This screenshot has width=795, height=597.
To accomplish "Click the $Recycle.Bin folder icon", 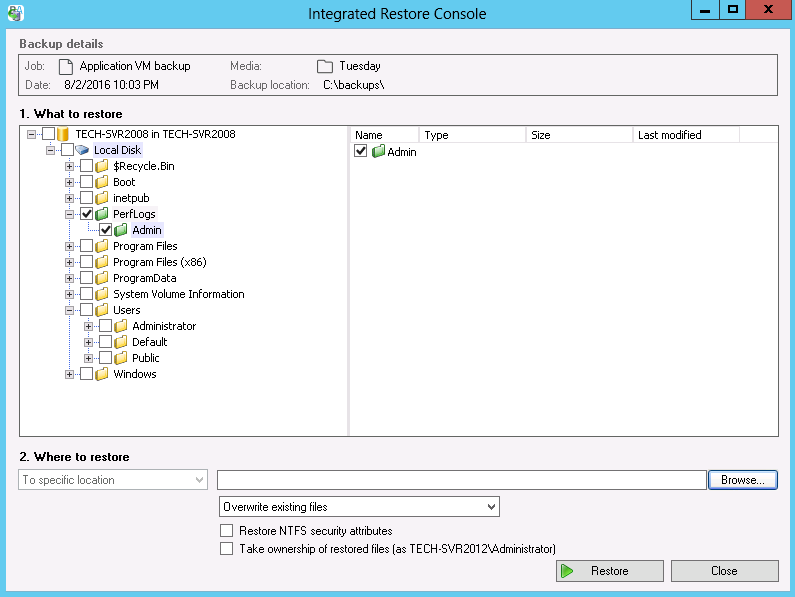I will 102,166.
